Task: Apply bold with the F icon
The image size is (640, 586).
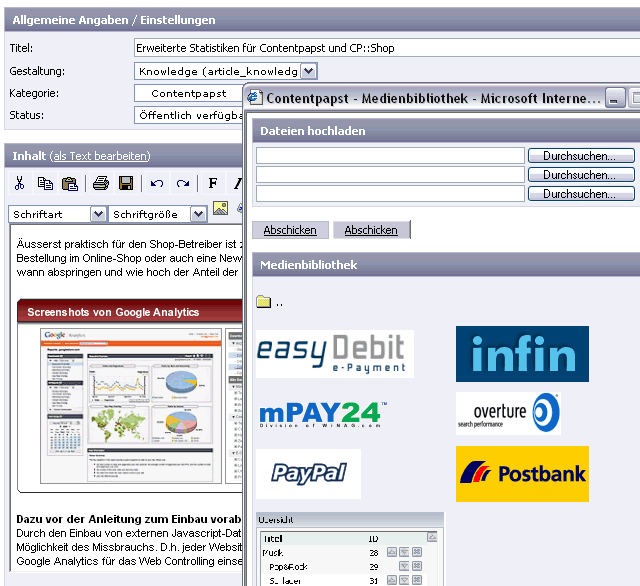Action: coord(213,183)
